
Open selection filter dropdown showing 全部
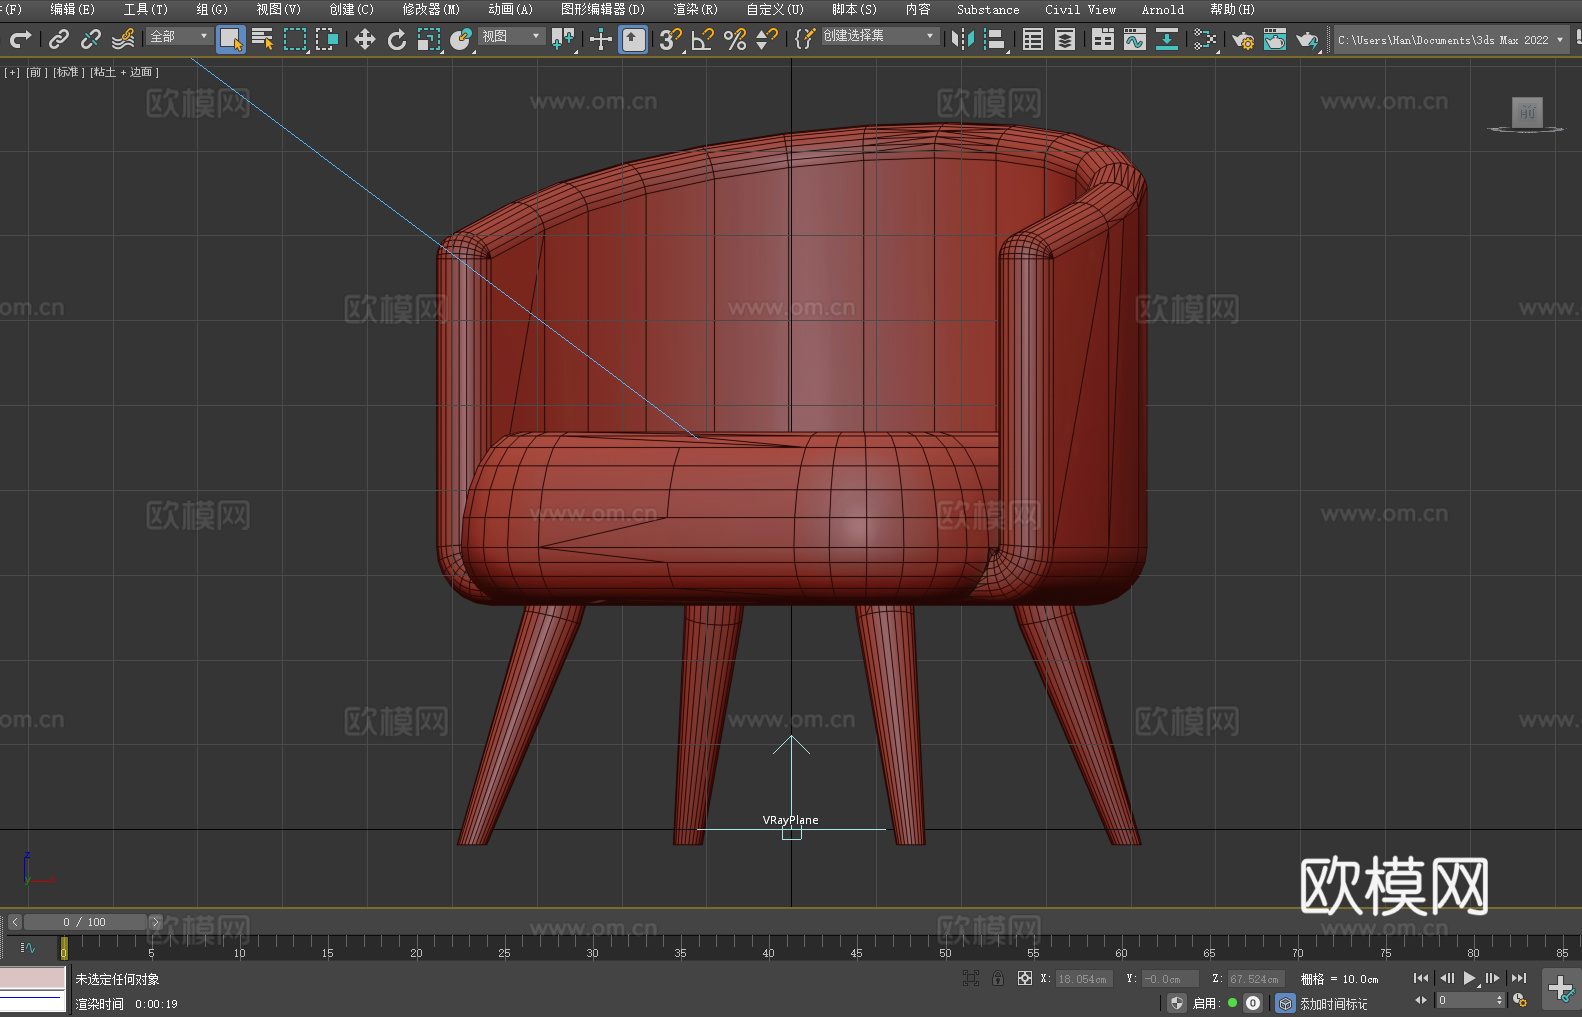coord(179,36)
